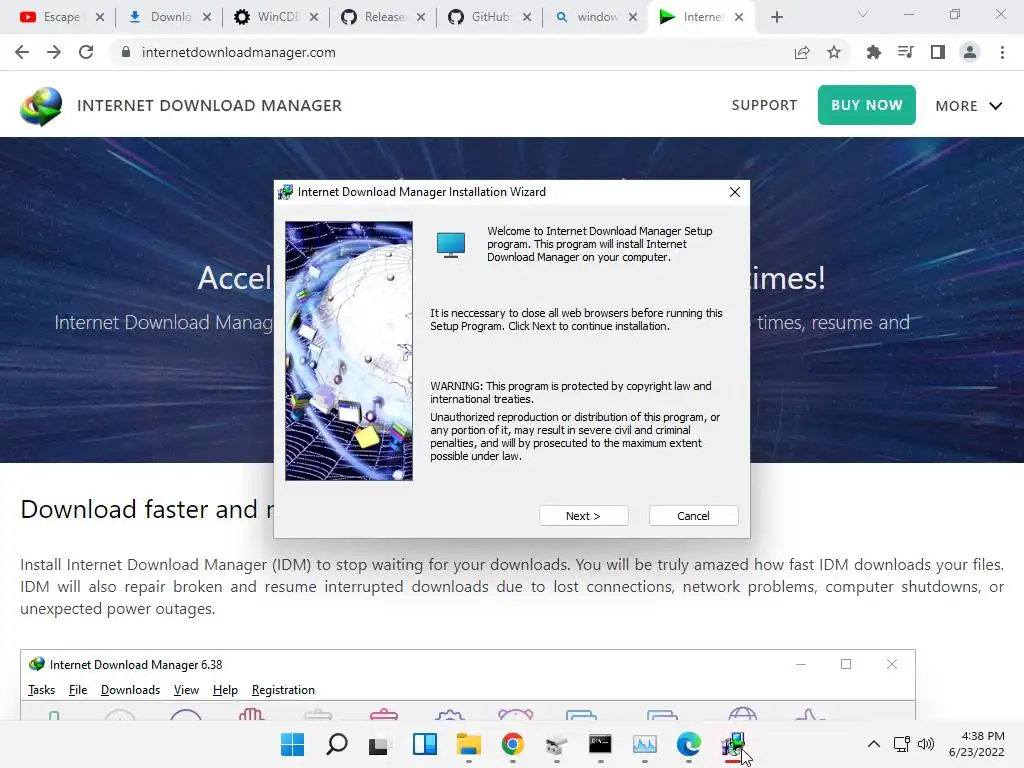
Task: Open the network status tray icon
Action: [x=902, y=744]
